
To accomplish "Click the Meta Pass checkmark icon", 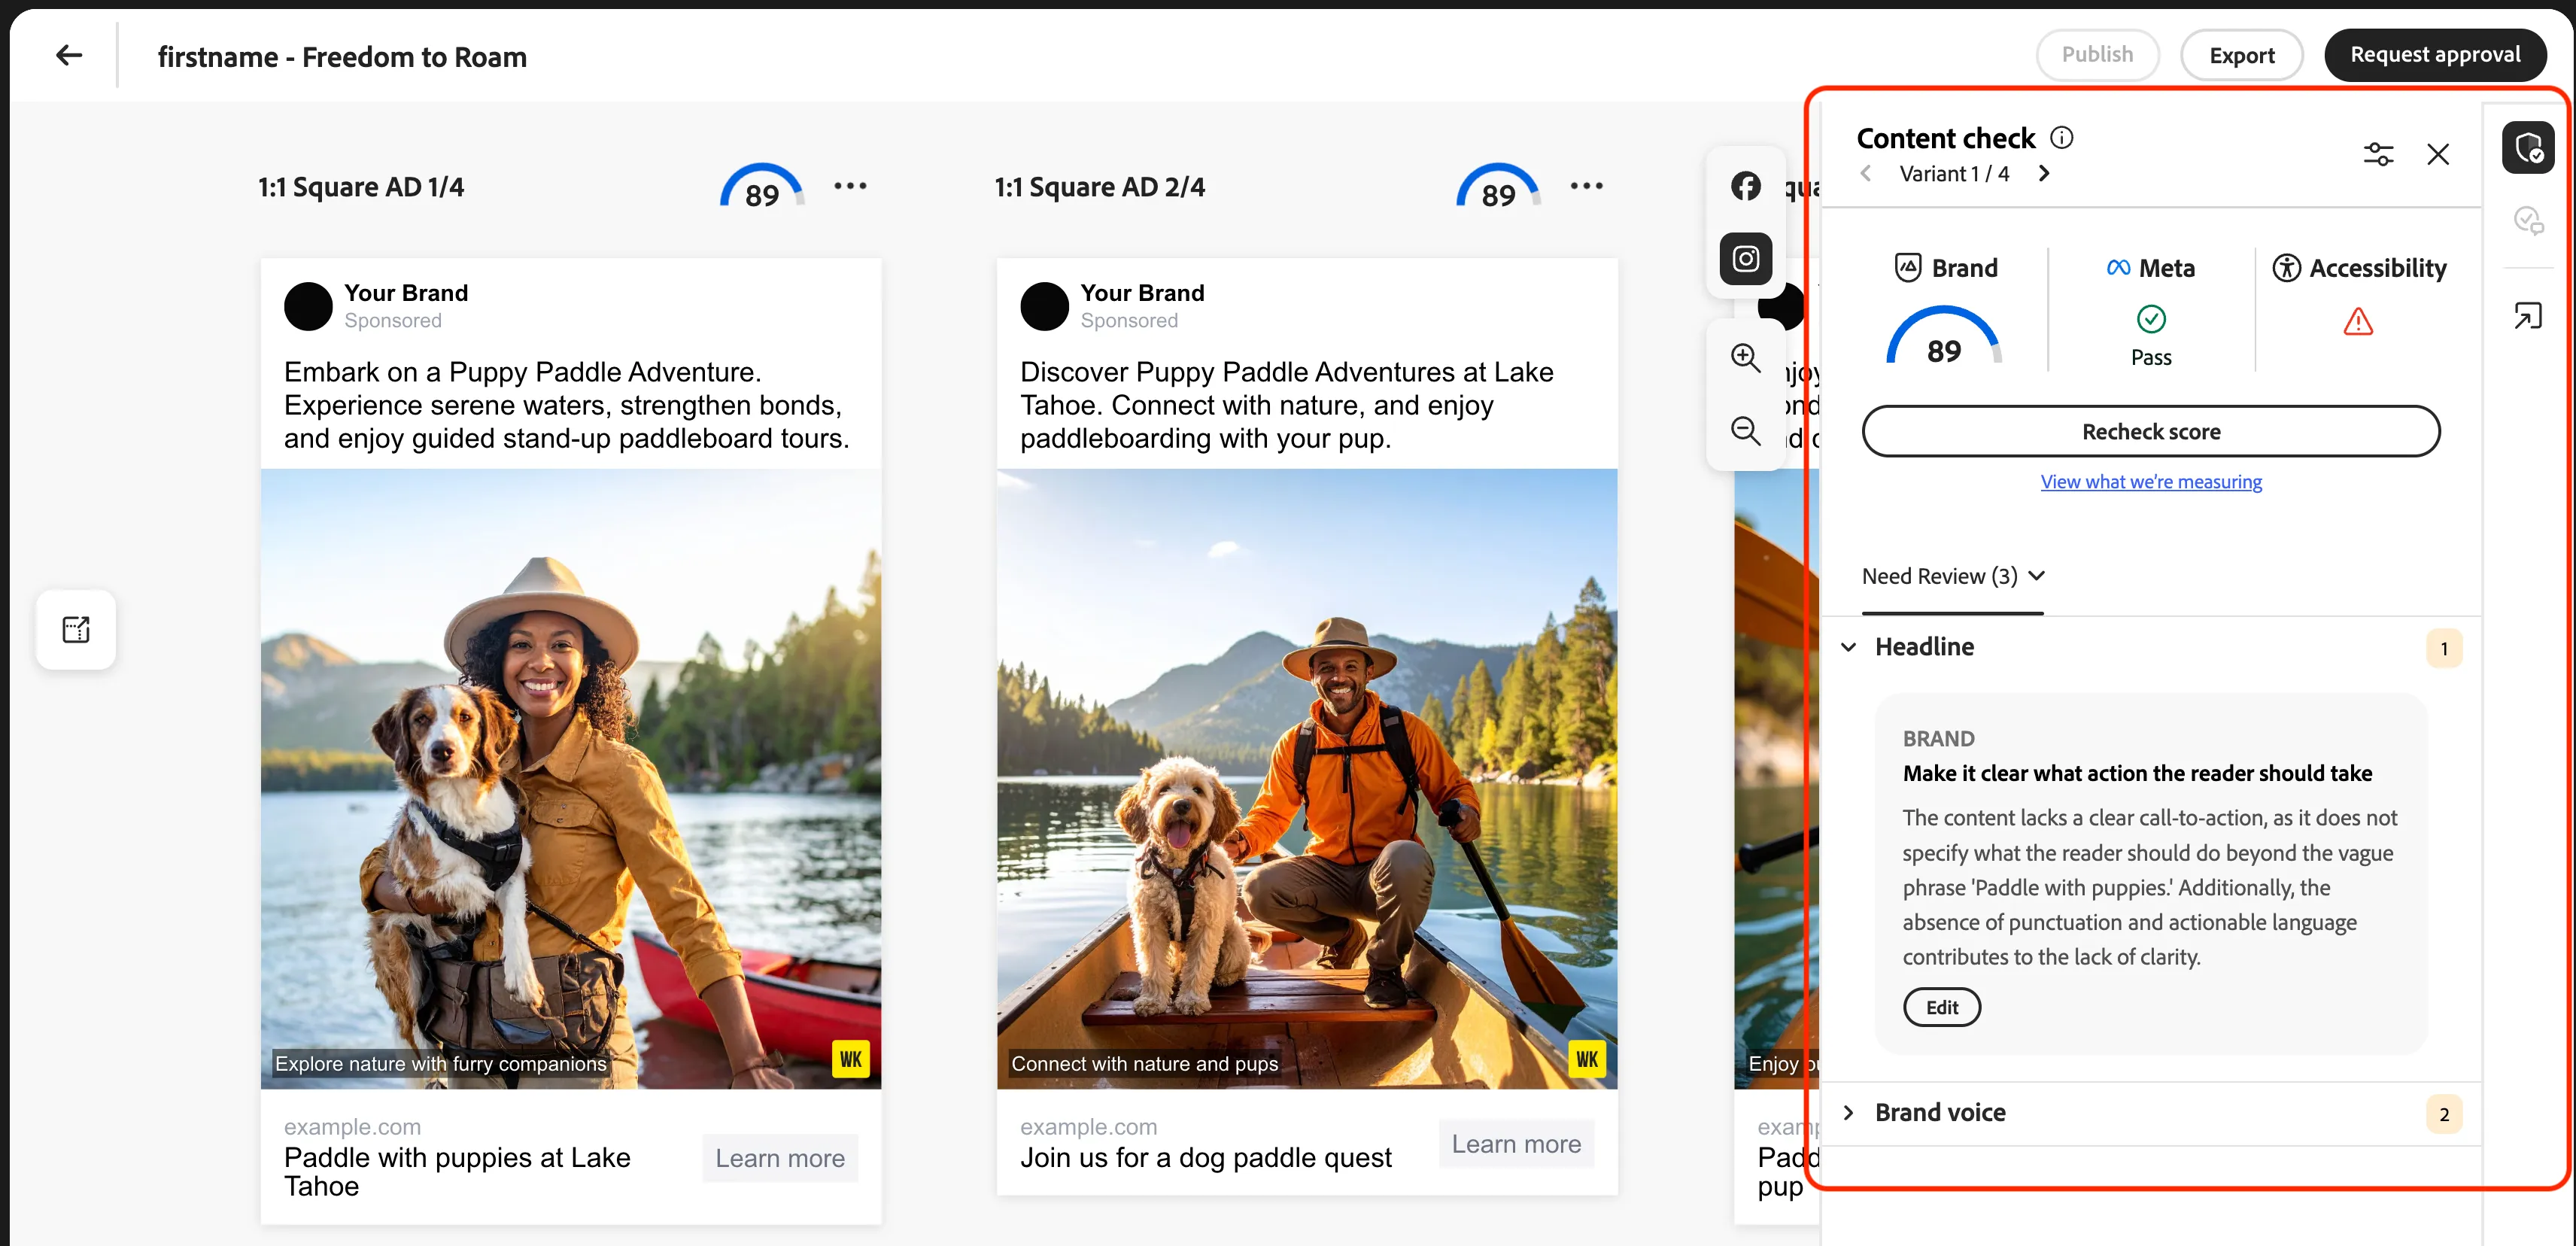I will (x=2151, y=319).
